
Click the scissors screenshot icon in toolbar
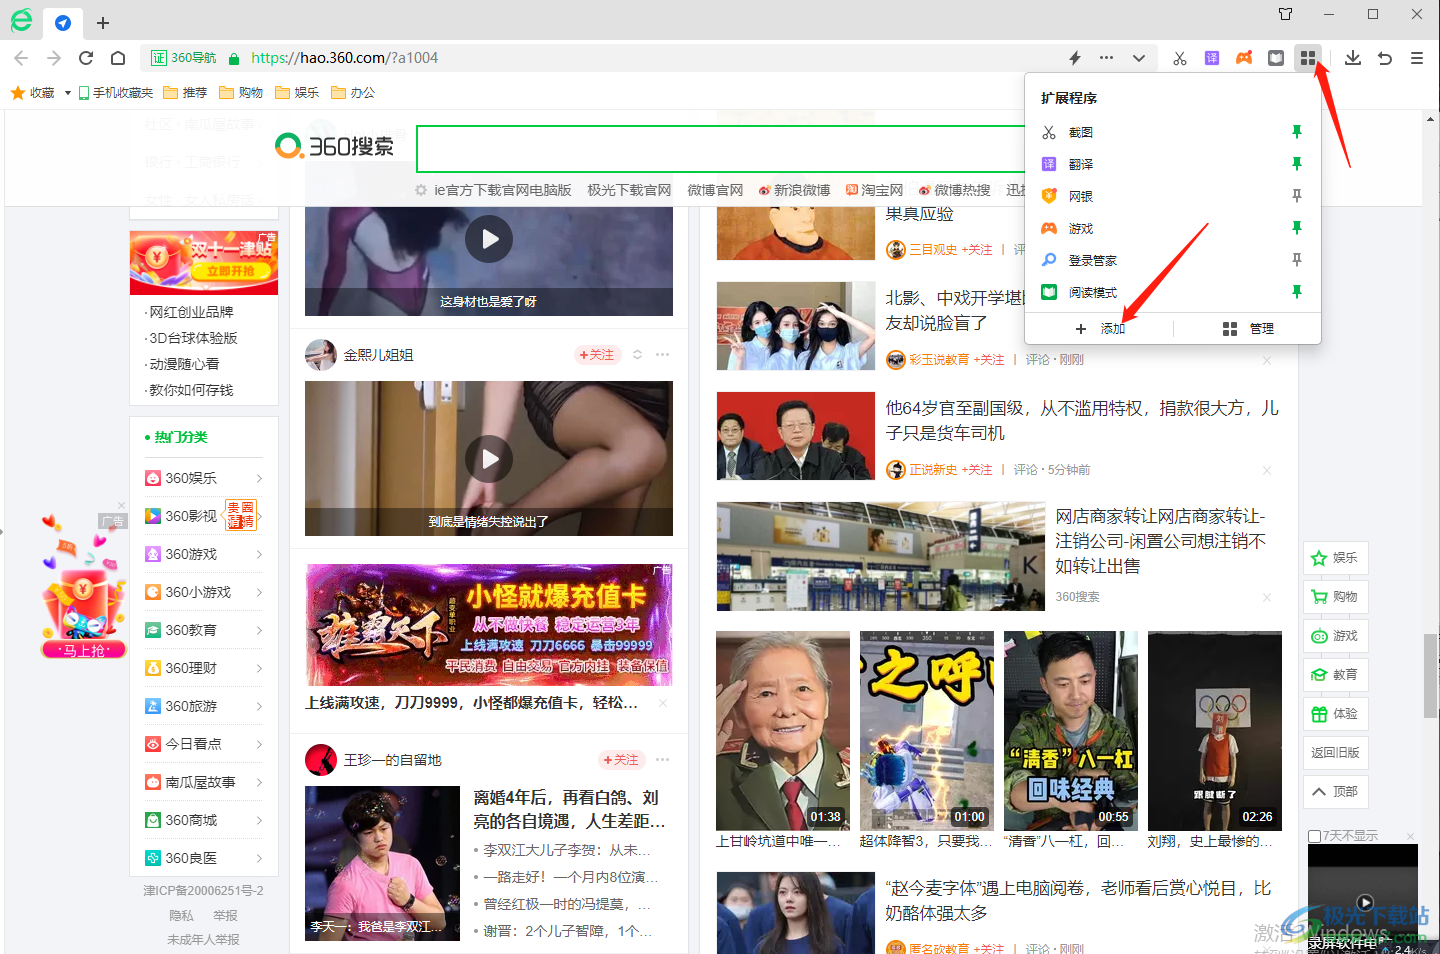(x=1180, y=58)
